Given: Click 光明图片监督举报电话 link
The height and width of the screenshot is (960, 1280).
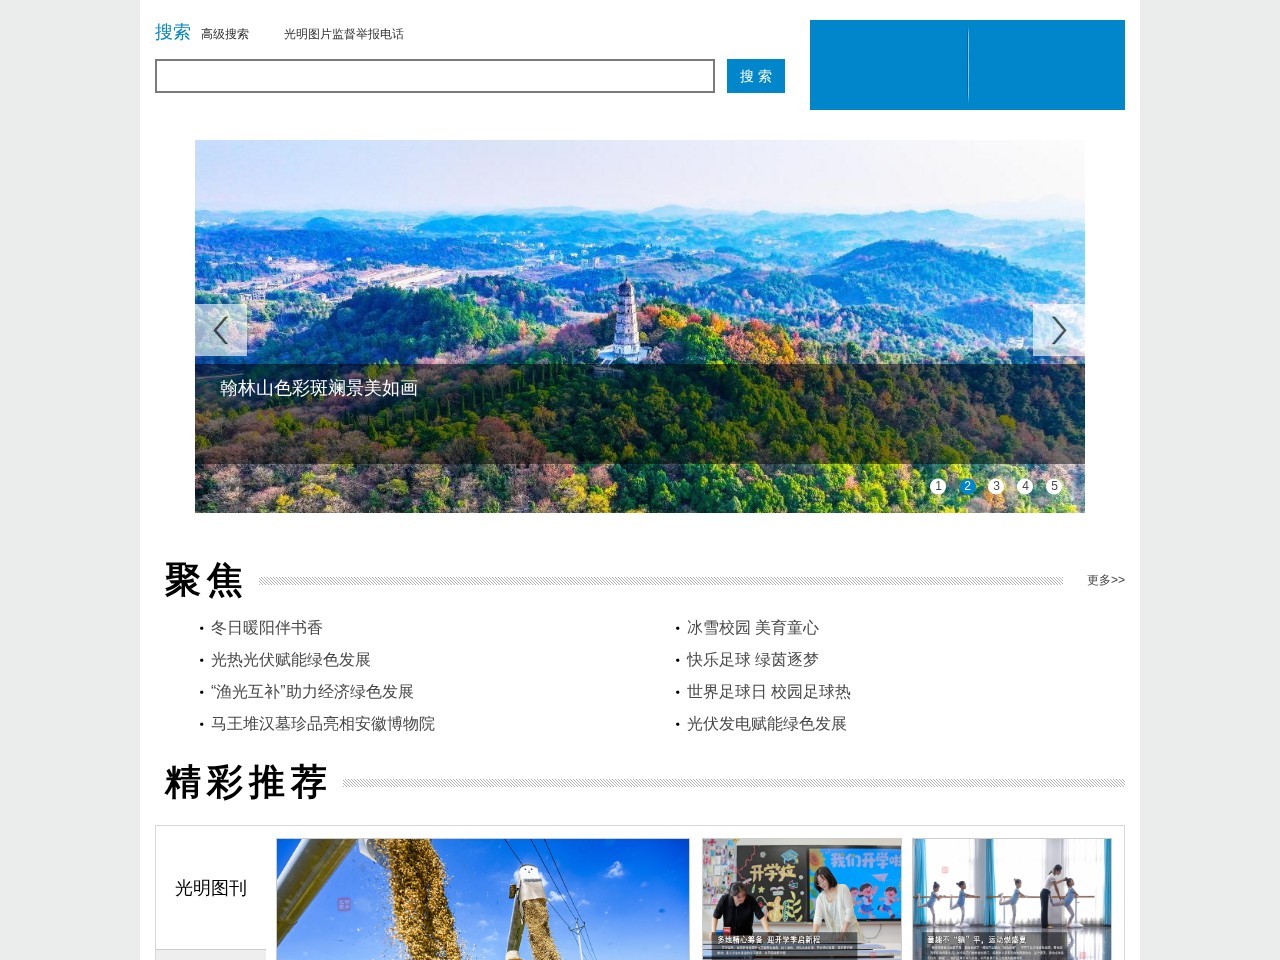Looking at the screenshot, I should point(344,33).
